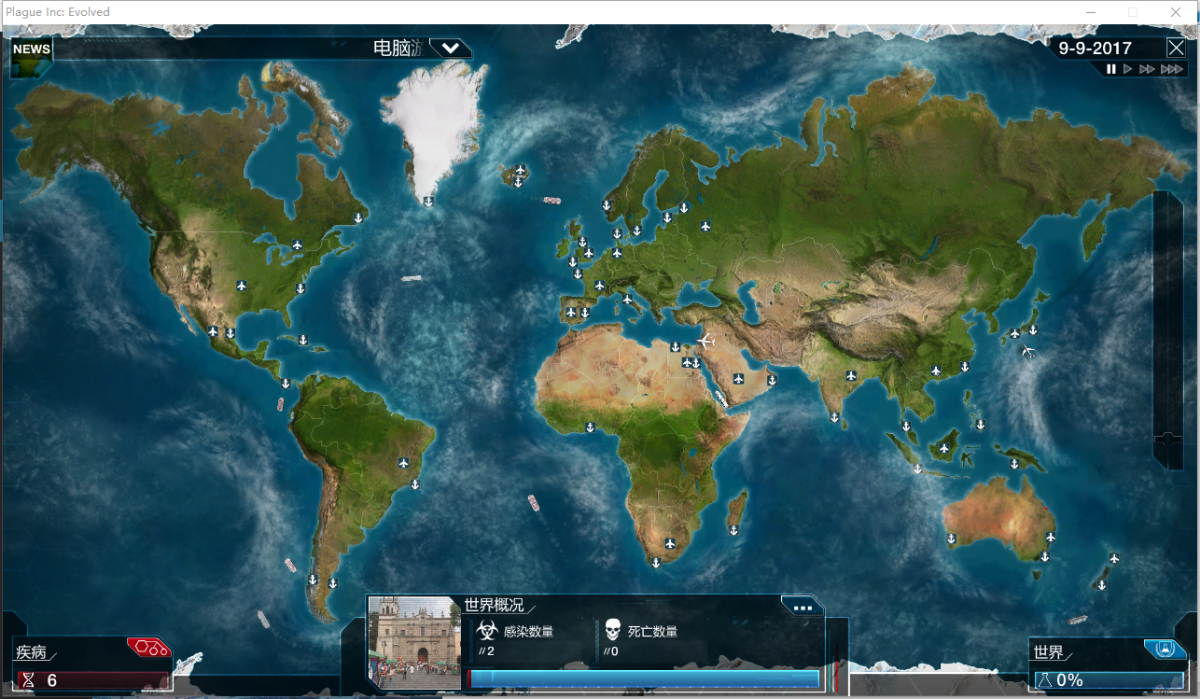The image size is (1200, 699).
Task: Select Brazil's airport icon
Action: click(404, 463)
